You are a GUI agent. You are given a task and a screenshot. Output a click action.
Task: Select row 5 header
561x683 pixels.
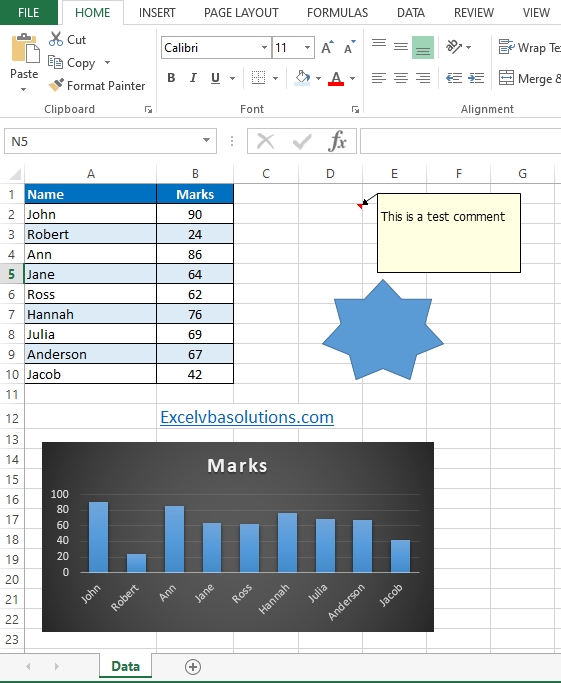(x=12, y=274)
